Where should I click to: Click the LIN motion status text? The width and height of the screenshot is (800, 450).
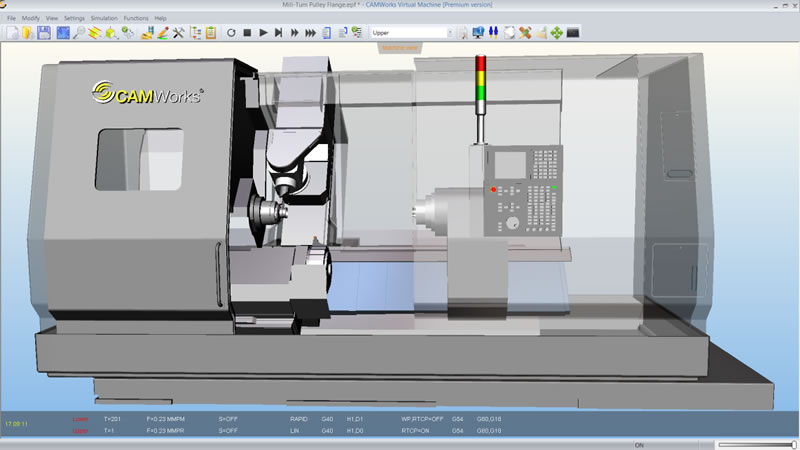(294, 431)
